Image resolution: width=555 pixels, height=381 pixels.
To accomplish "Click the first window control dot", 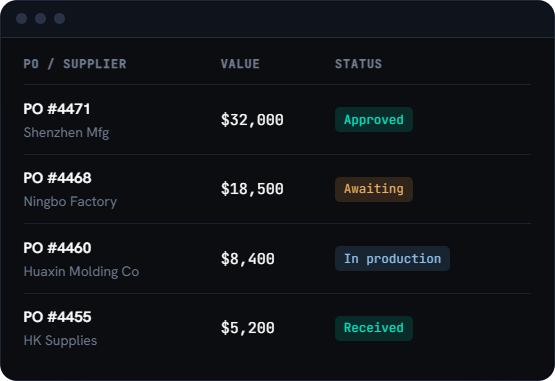I will pyautogui.click(x=22, y=18).
